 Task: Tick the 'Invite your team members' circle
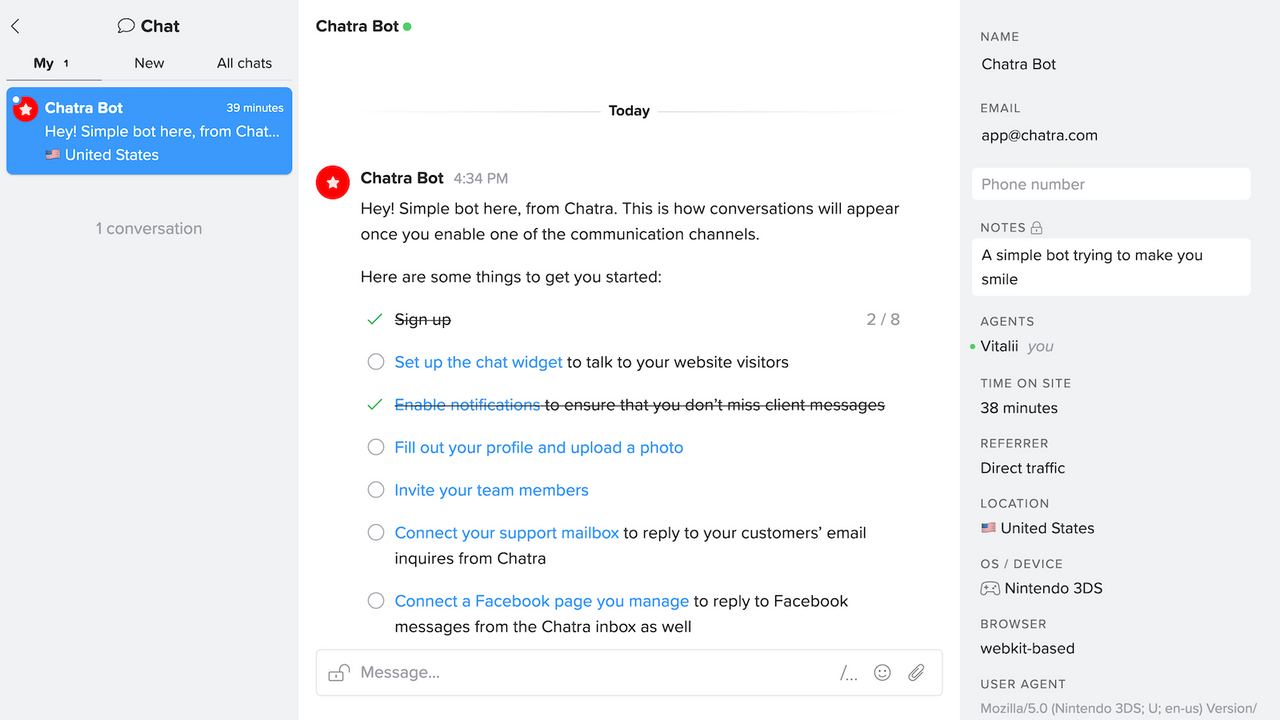pyautogui.click(x=375, y=489)
